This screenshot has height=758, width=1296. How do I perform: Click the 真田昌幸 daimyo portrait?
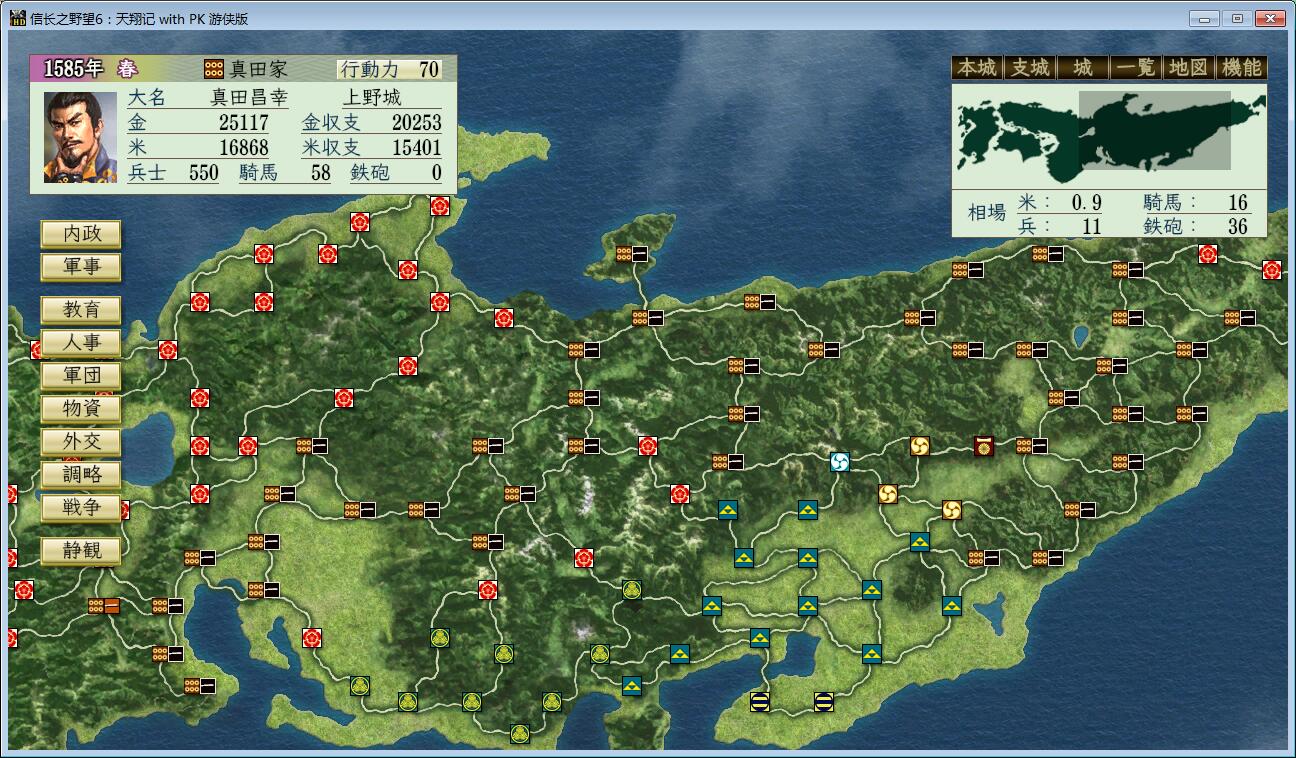(x=81, y=138)
